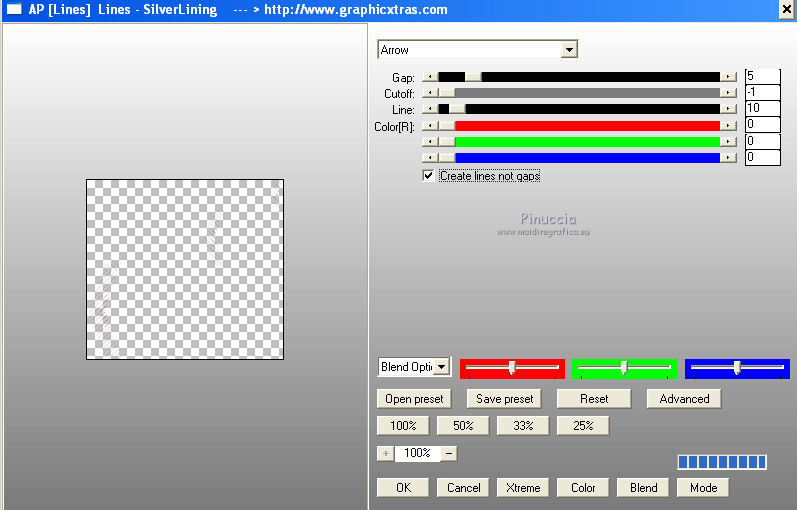This screenshot has height=510, width=797.
Task: Set preview zoom to 100%
Action: [x=403, y=426]
